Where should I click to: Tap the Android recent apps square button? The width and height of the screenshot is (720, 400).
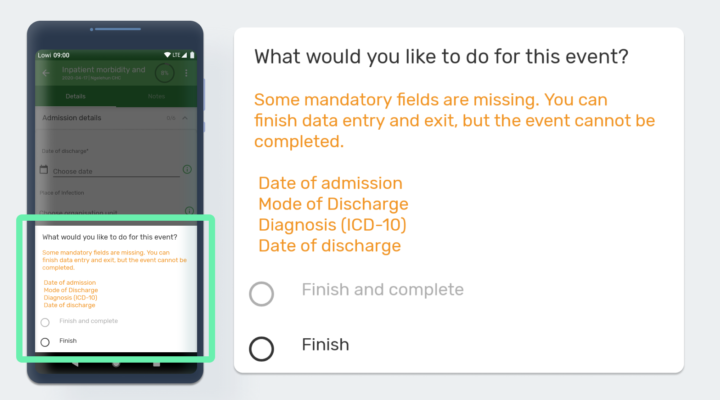coord(157,364)
